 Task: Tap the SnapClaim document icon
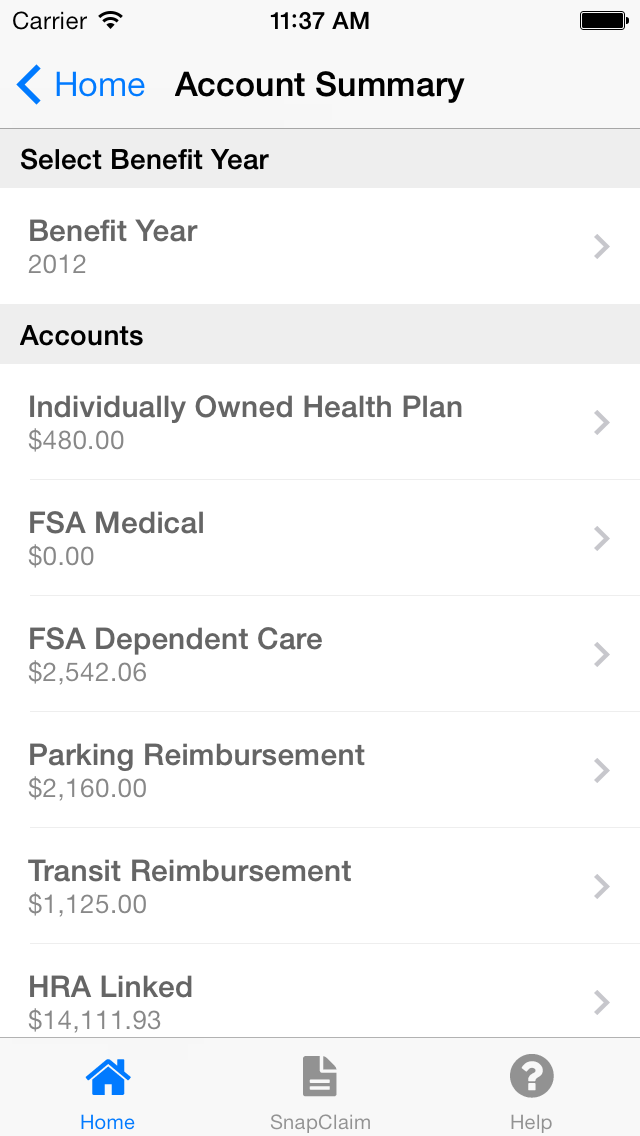[x=320, y=1077]
